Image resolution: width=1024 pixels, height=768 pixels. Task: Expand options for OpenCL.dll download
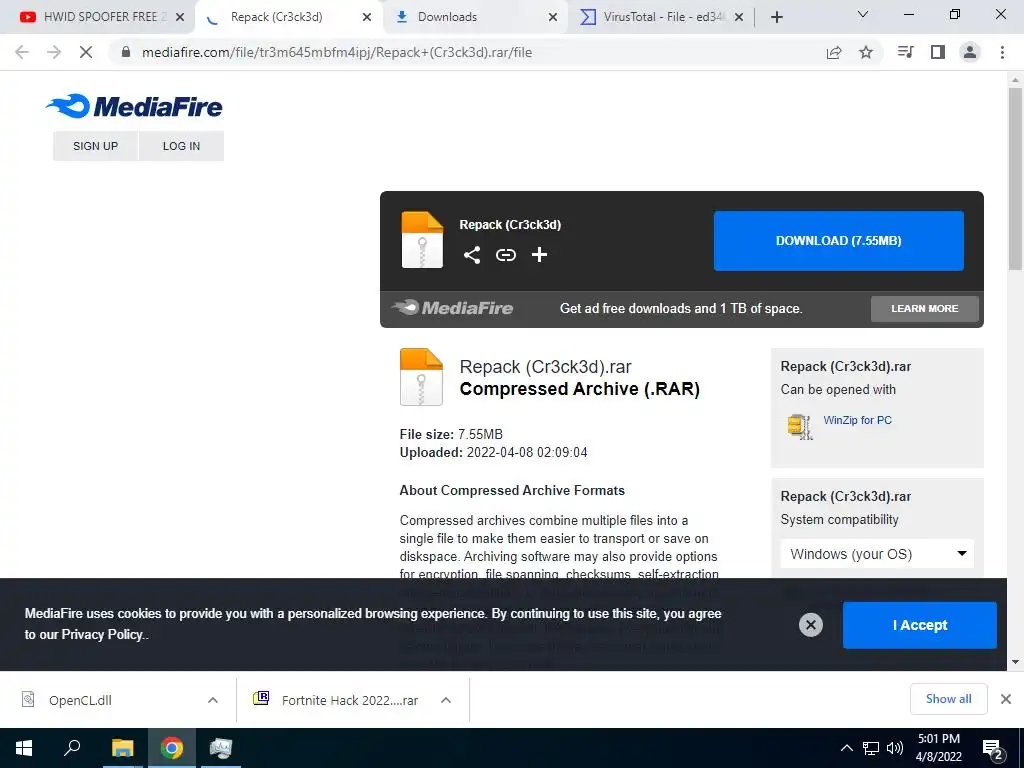tap(213, 700)
